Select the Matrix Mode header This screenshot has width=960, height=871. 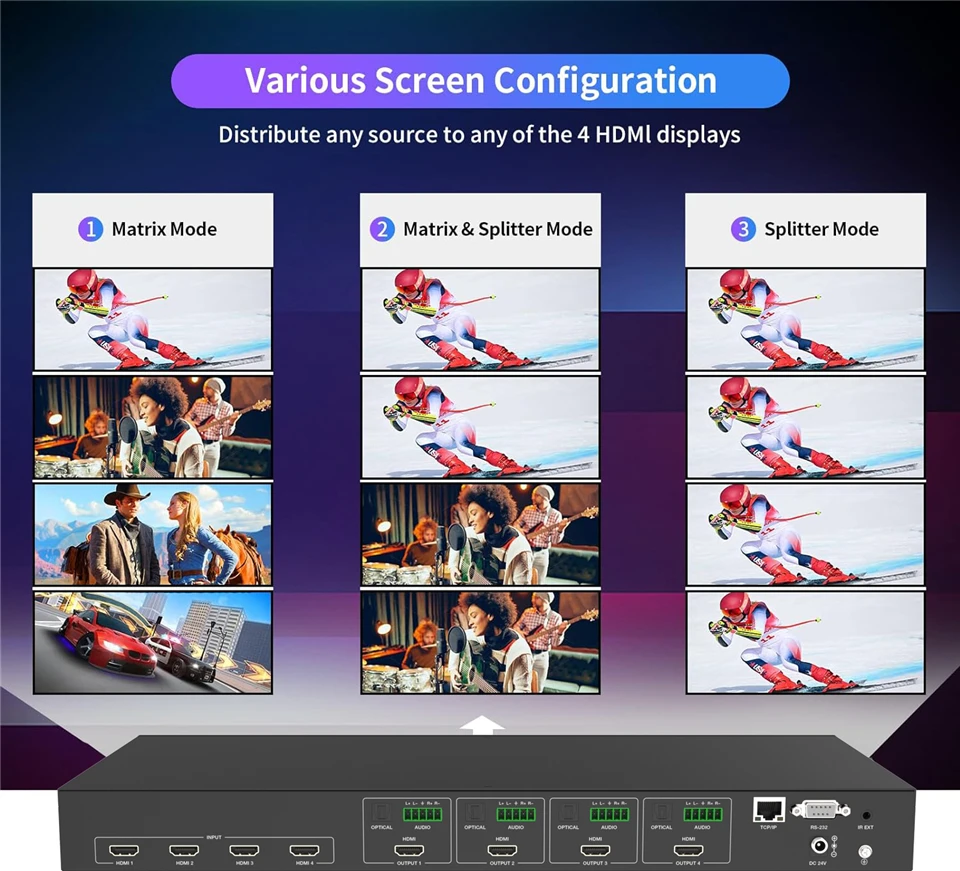[153, 229]
